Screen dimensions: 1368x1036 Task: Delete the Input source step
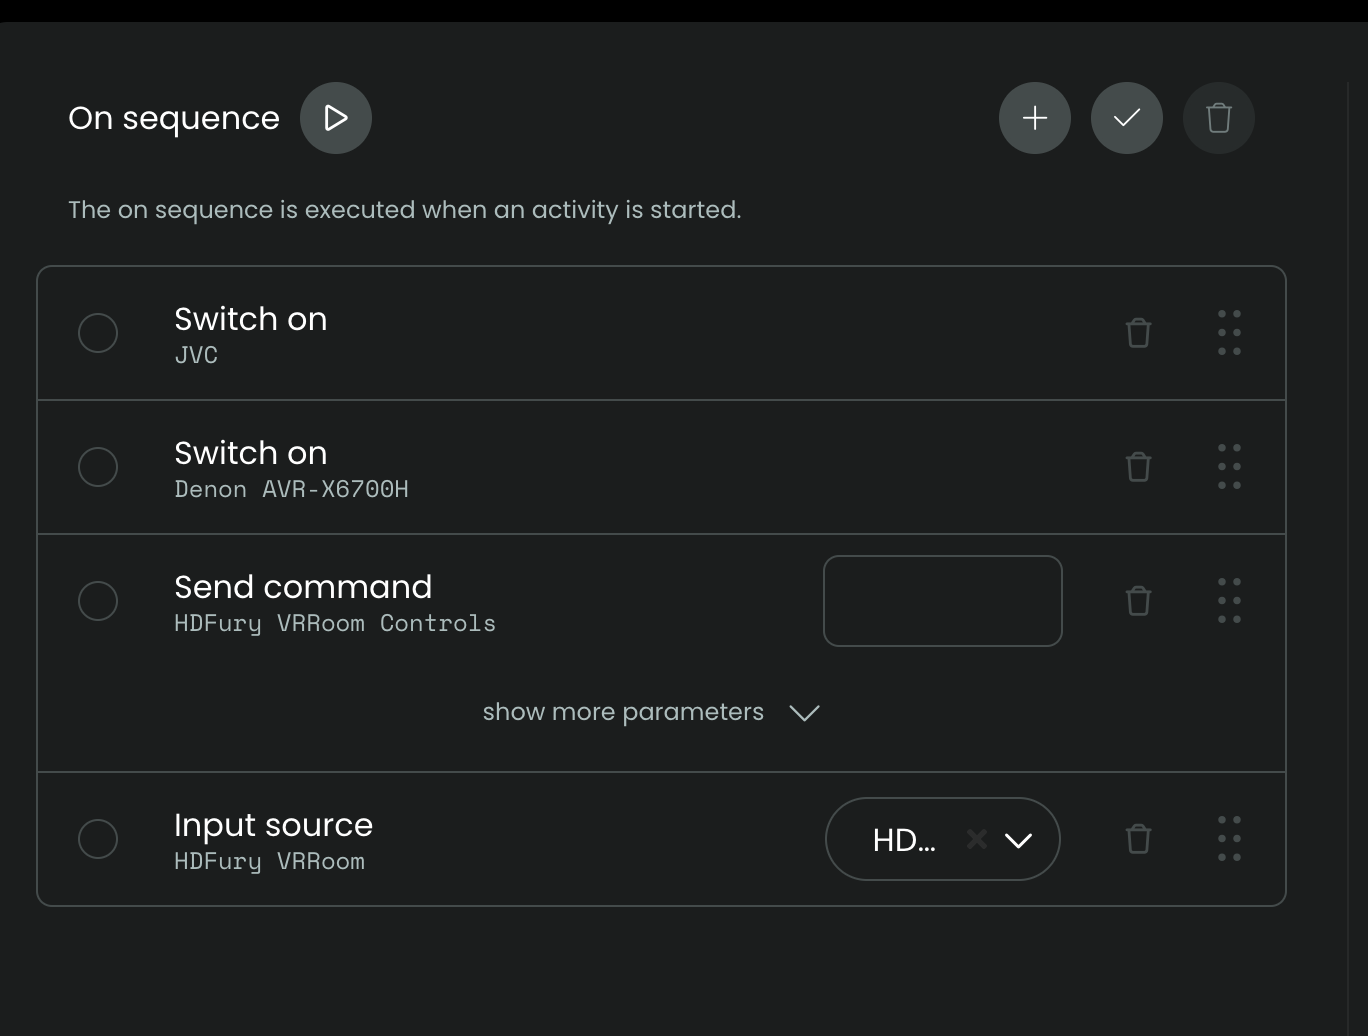[x=1138, y=839]
